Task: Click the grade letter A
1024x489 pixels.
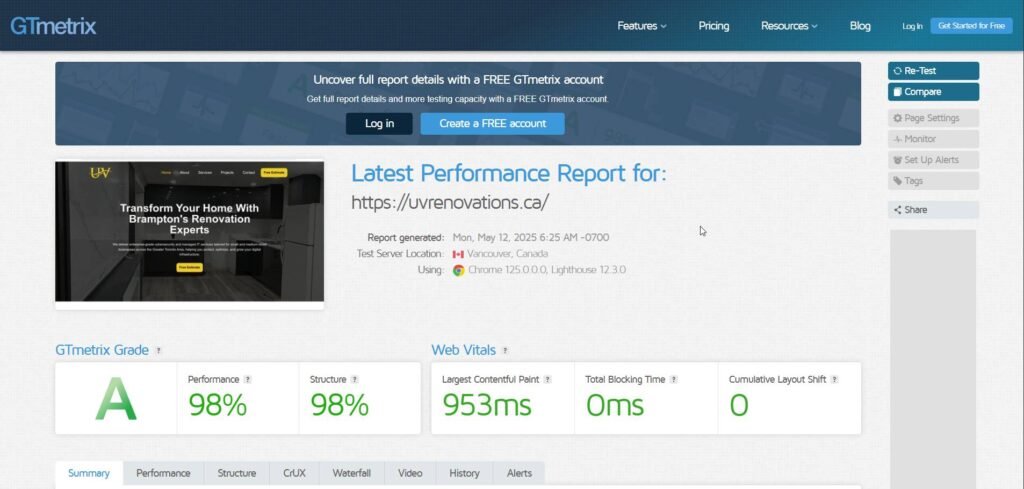Action: click(116, 400)
